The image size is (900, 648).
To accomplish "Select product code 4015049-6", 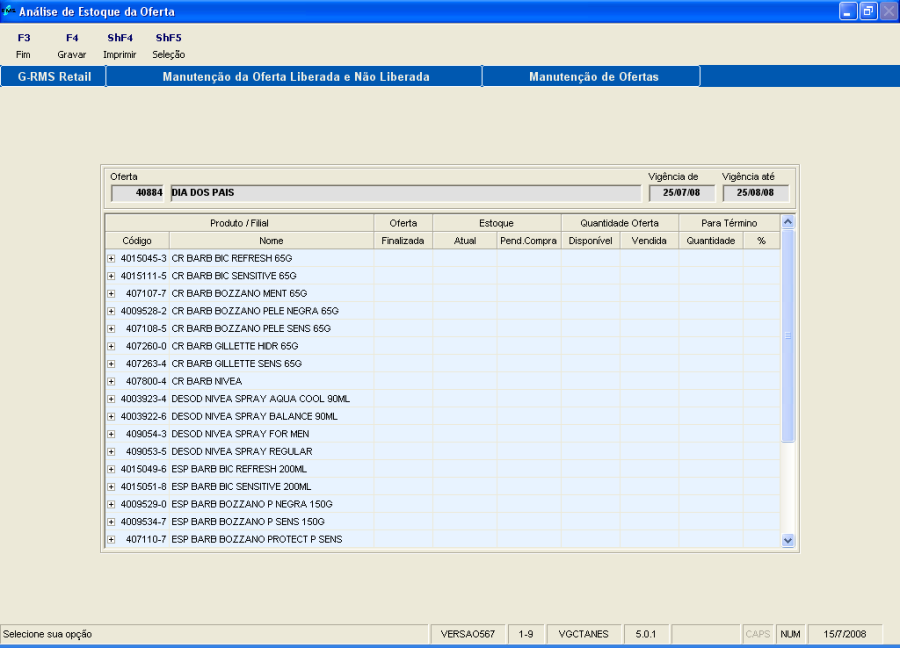I will pyautogui.click(x=143, y=469).
